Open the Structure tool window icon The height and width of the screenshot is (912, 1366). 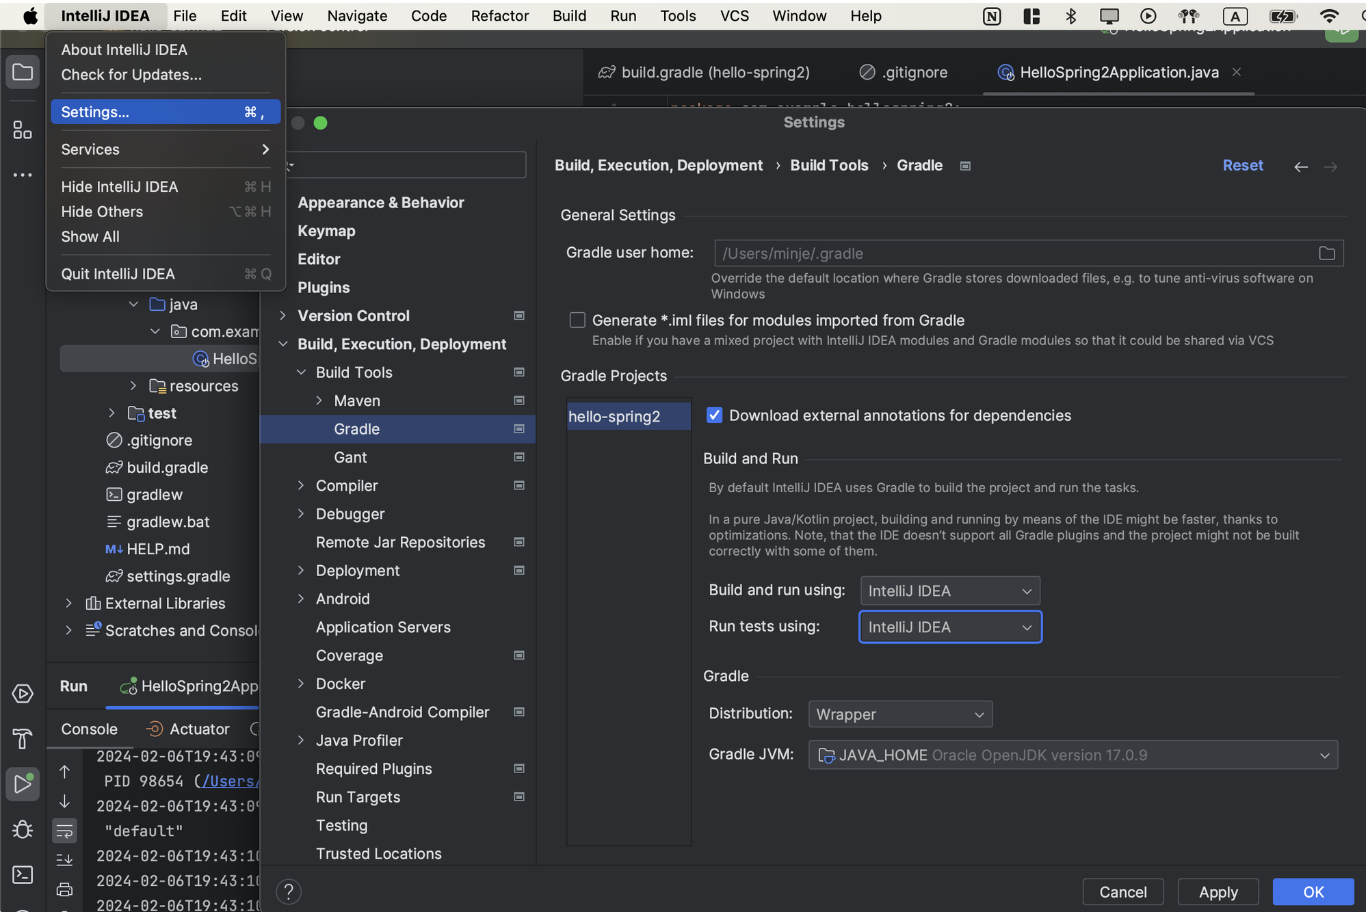click(x=22, y=130)
